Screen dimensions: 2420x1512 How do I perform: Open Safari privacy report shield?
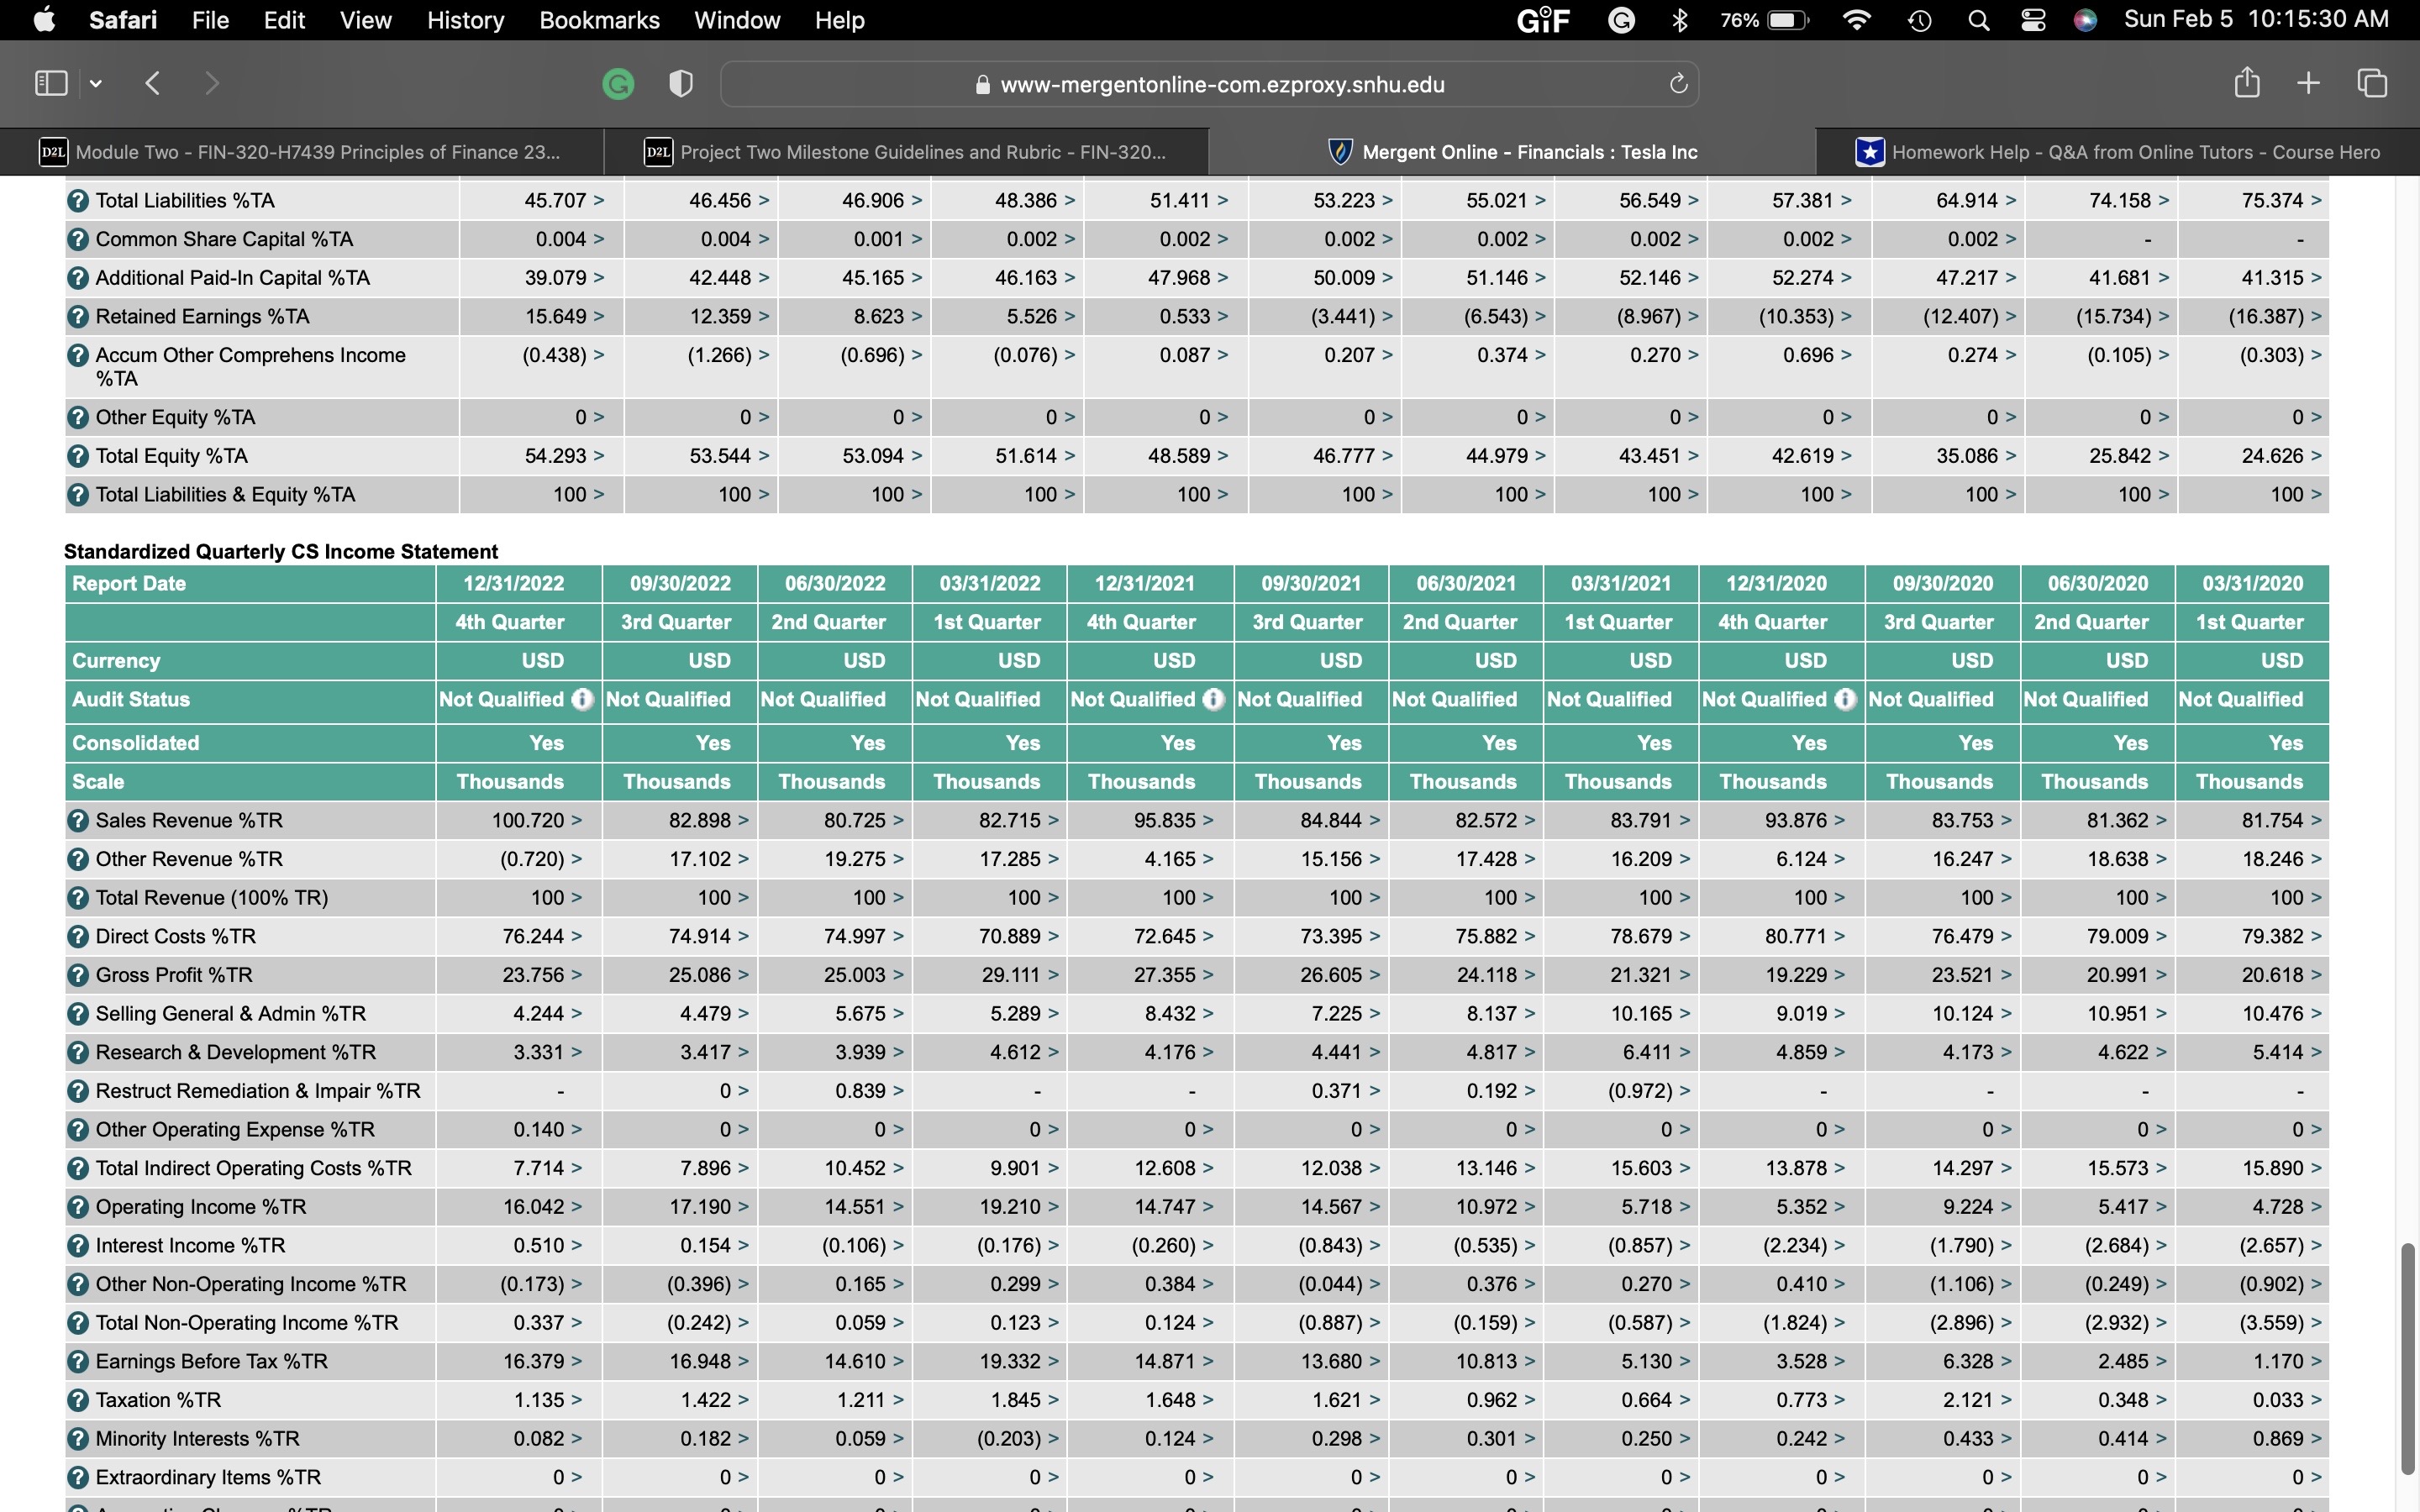click(681, 84)
